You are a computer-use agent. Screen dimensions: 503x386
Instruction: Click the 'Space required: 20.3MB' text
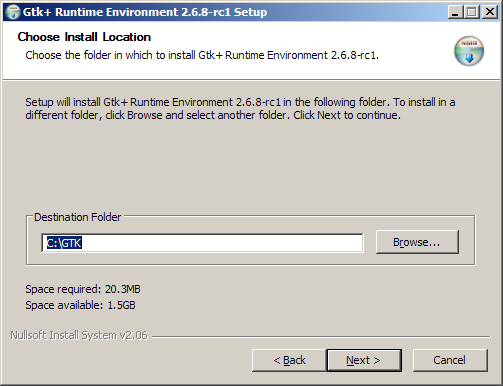click(83, 289)
